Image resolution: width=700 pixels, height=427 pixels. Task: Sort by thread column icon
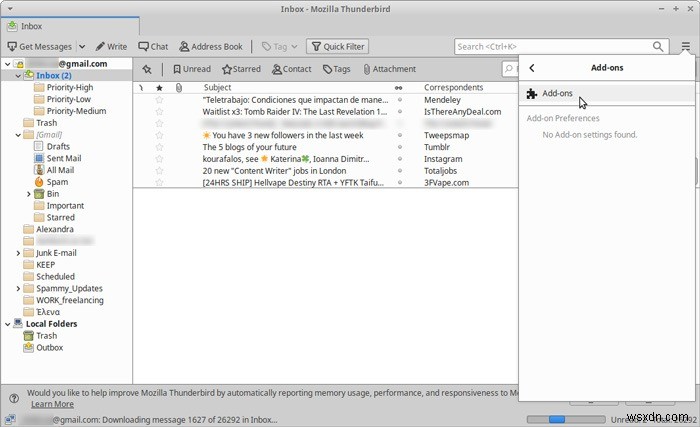pos(141,88)
